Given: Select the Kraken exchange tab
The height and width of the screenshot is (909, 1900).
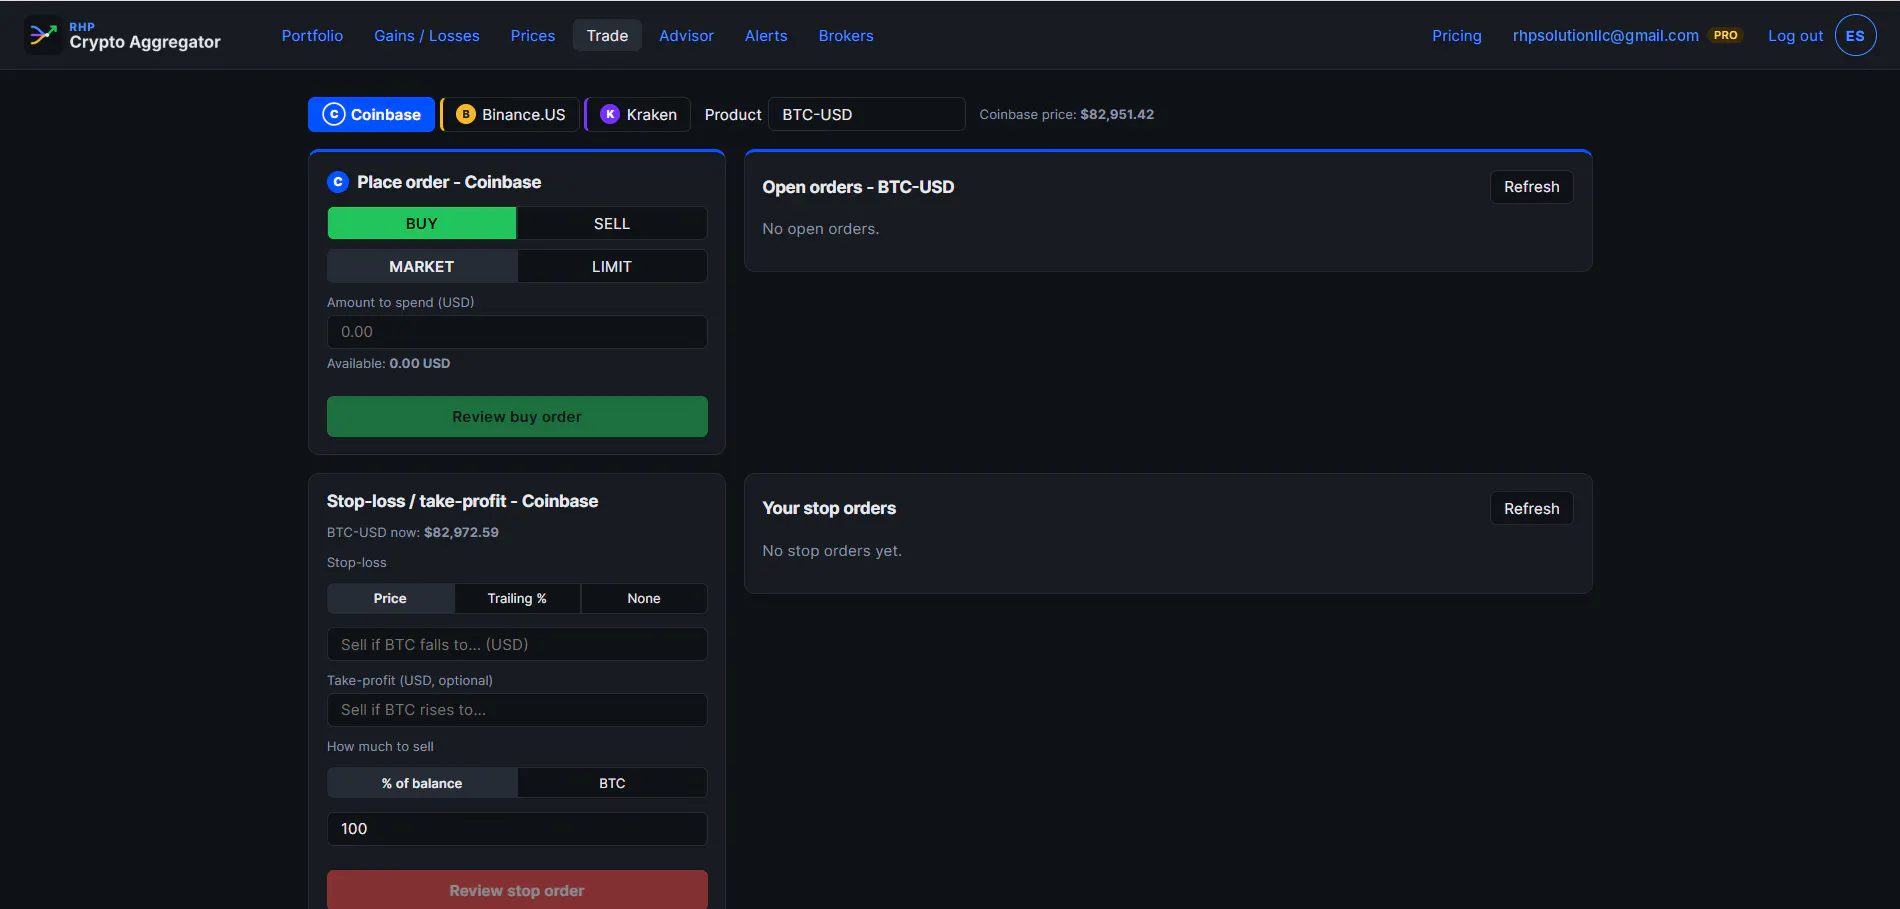Looking at the screenshot, I should pos(638,114).
